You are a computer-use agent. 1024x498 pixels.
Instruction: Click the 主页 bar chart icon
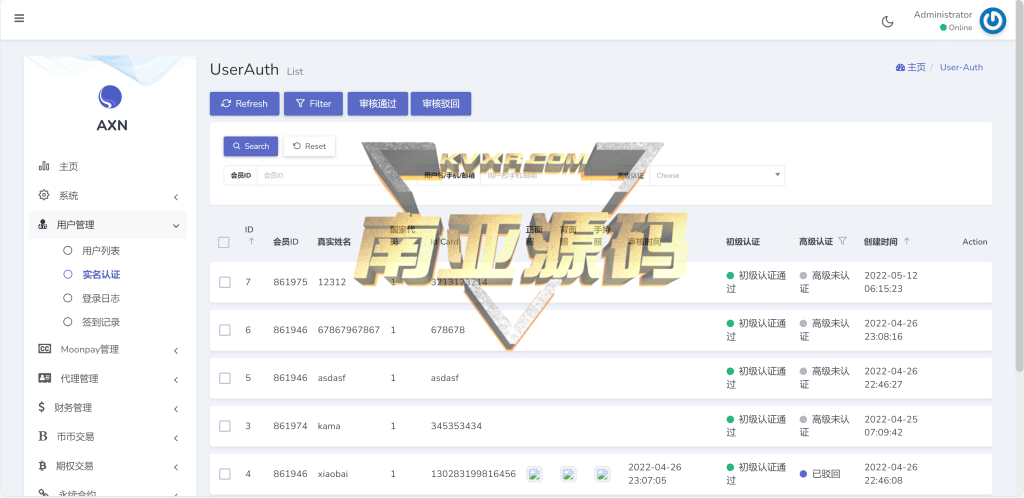coord(44,166)
